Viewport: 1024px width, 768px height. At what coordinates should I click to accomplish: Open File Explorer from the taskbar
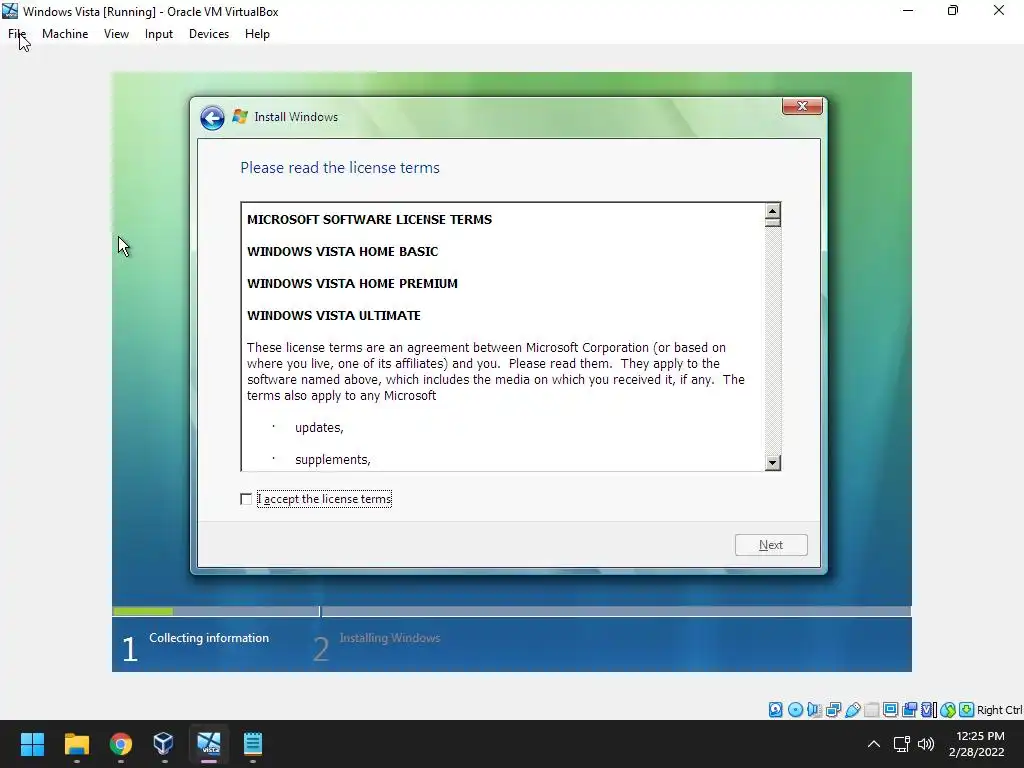76,744
